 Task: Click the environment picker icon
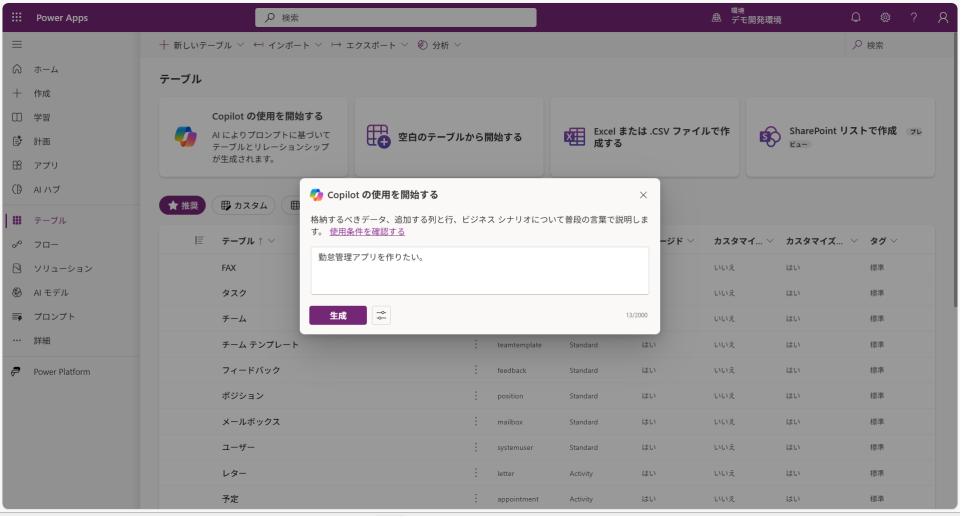(x=716, y=18)
